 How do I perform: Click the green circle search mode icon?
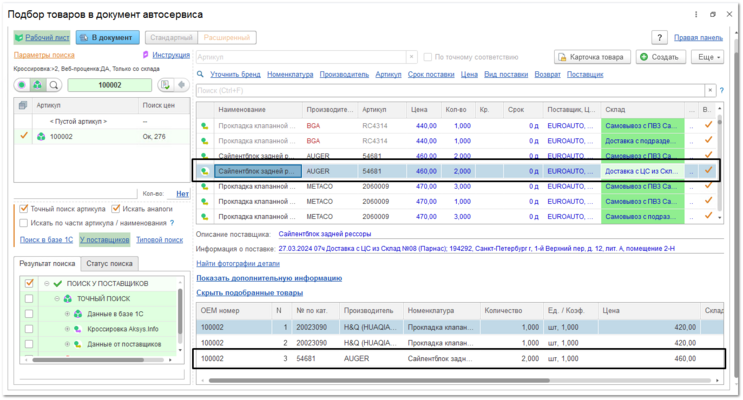(22, 85)
